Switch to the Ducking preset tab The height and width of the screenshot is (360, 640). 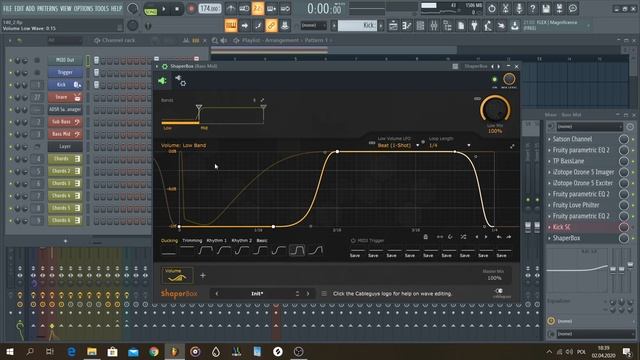[169, 240]
